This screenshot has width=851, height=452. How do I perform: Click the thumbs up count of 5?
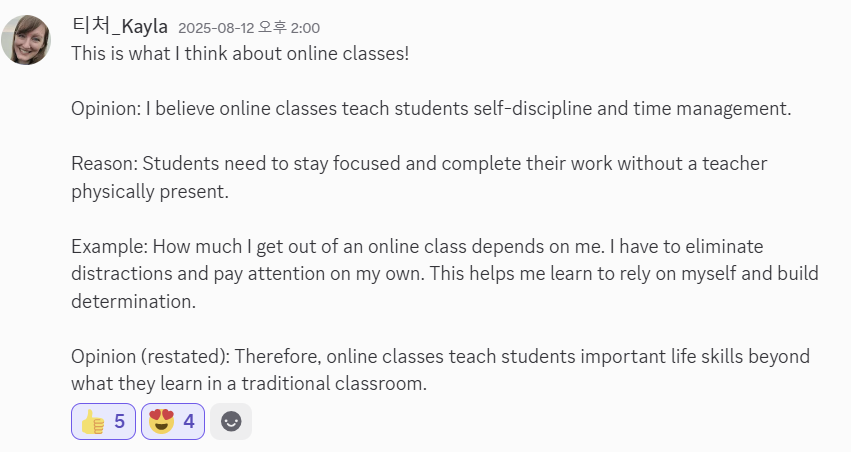(119, 422)
